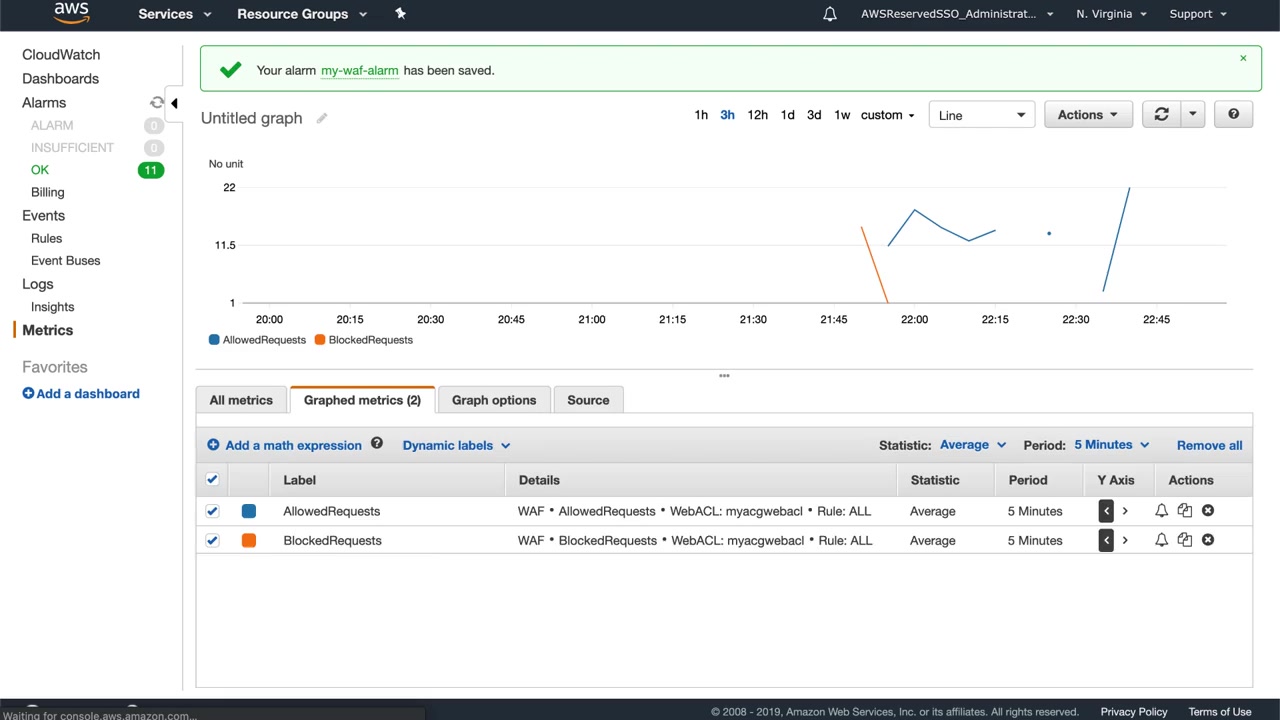Switch to the Graph options tab
The image size is (1280, 720).
pos(494,400)
